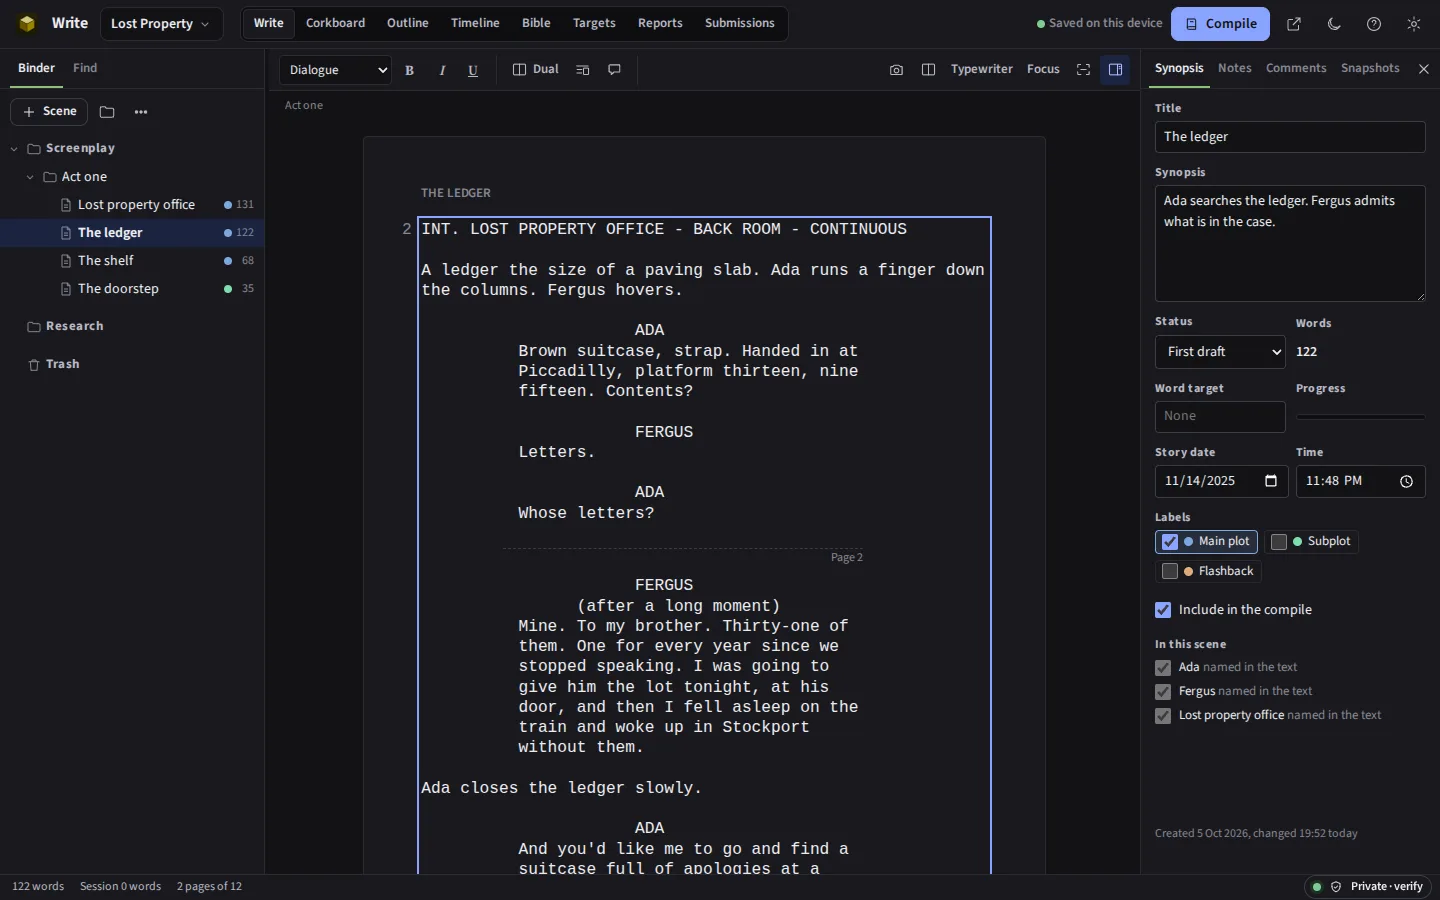Toggle Fergus named in the text checkbox

[1163, 692]
